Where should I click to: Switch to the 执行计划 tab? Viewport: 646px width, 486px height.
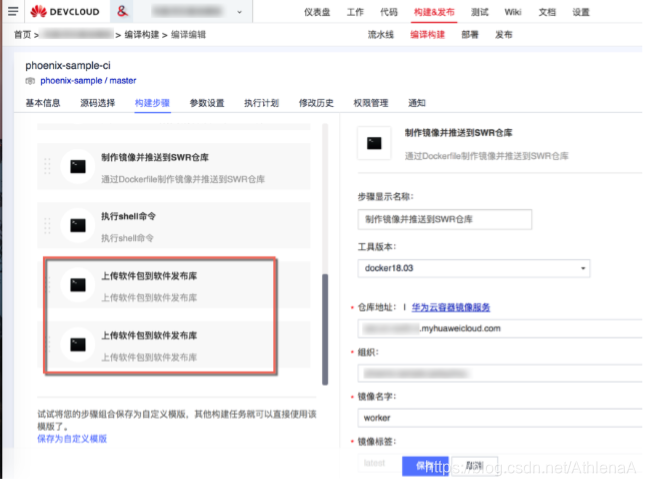point(261,103)
